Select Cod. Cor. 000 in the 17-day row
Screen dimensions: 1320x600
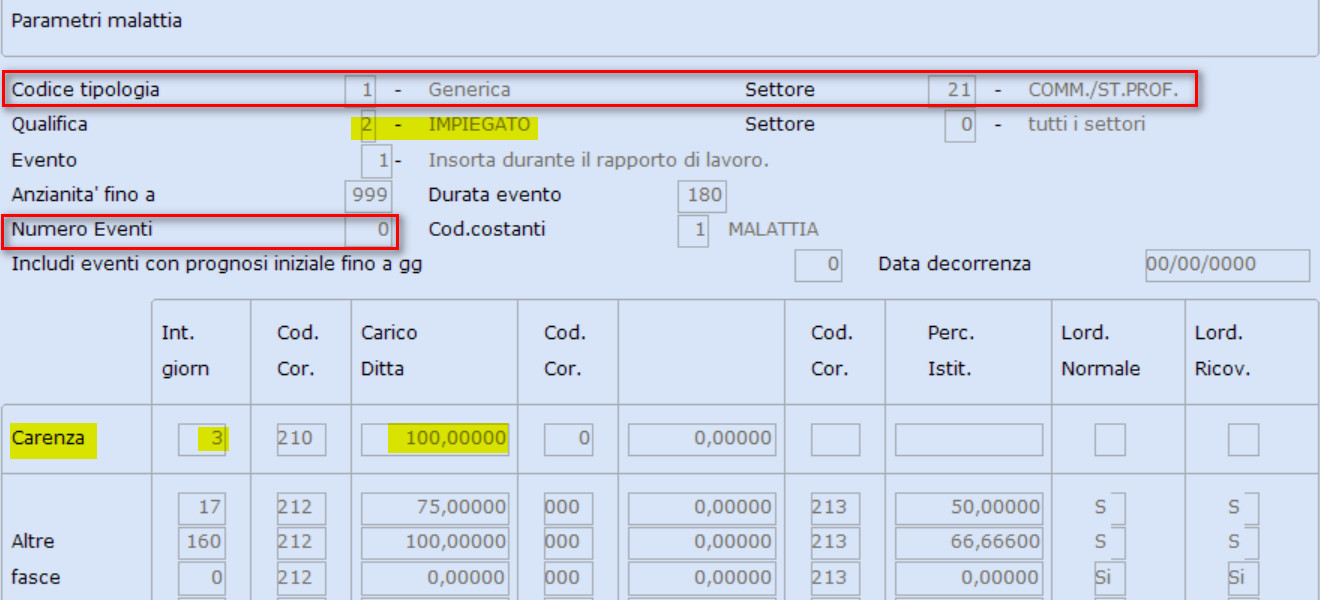point(568,508)
